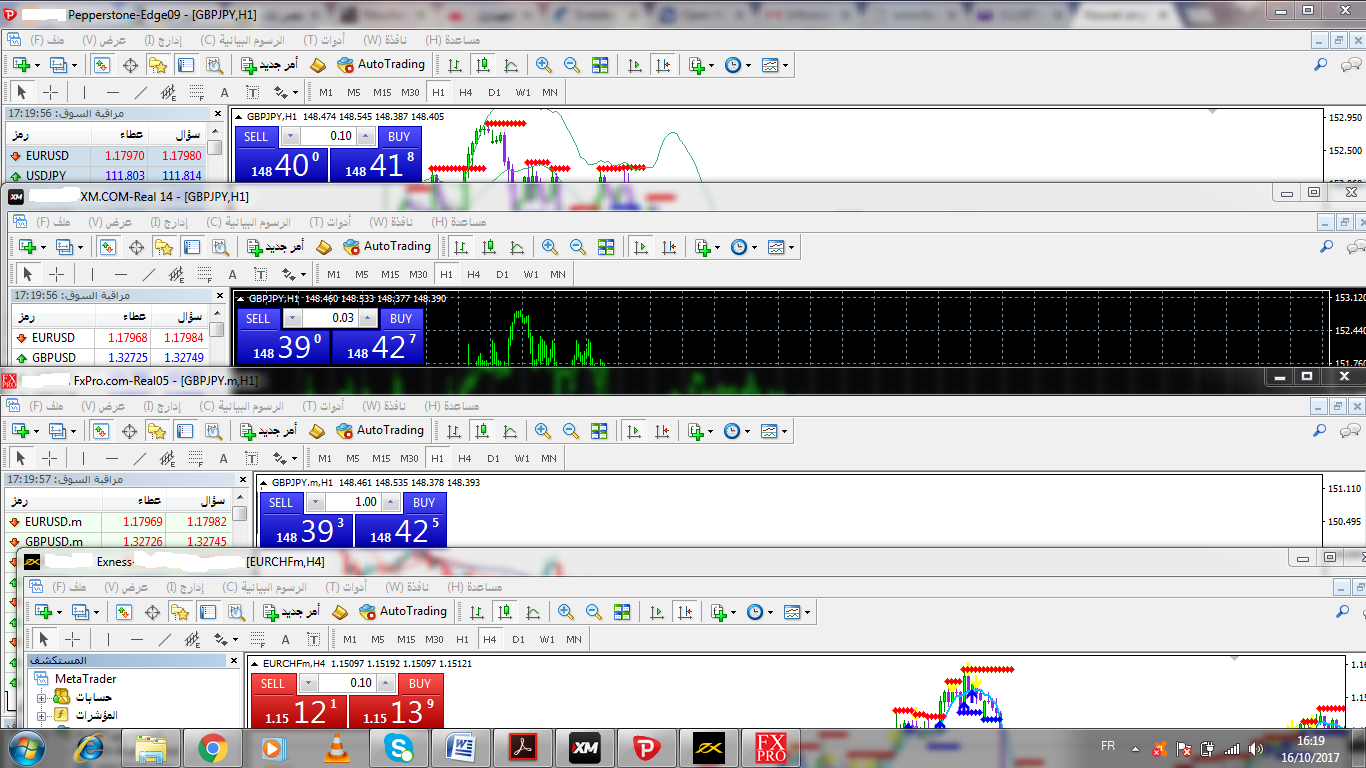Screen dimensions: 1366x768
Task: Click tile windows icon in XM.COM toolbar
Action: [606, 247]
